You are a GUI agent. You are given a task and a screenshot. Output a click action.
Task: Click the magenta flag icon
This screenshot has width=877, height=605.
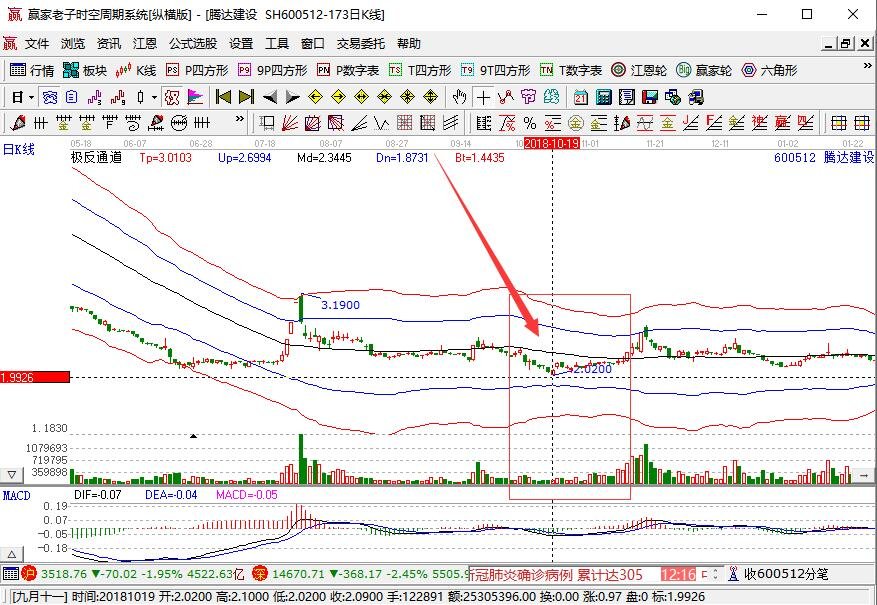point(195,97)
